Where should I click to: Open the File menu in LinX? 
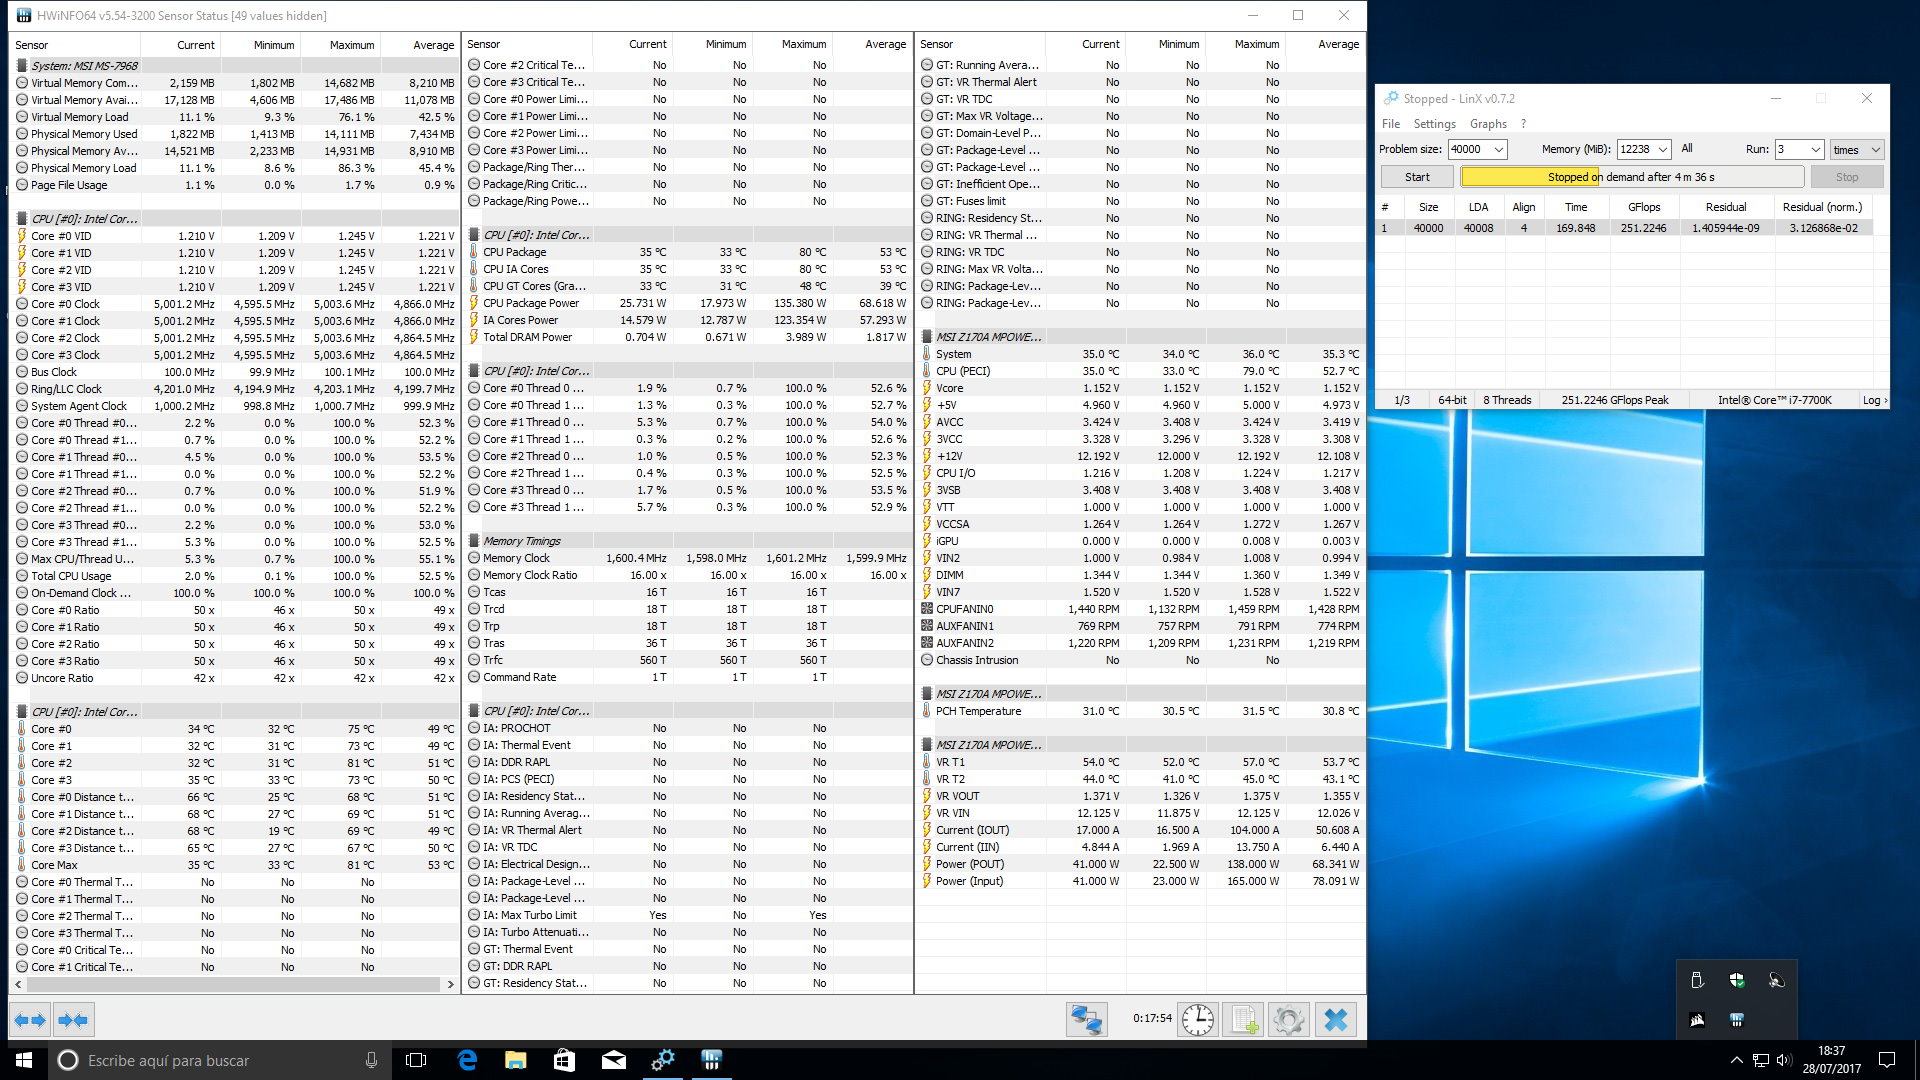tap(1391, 124)
